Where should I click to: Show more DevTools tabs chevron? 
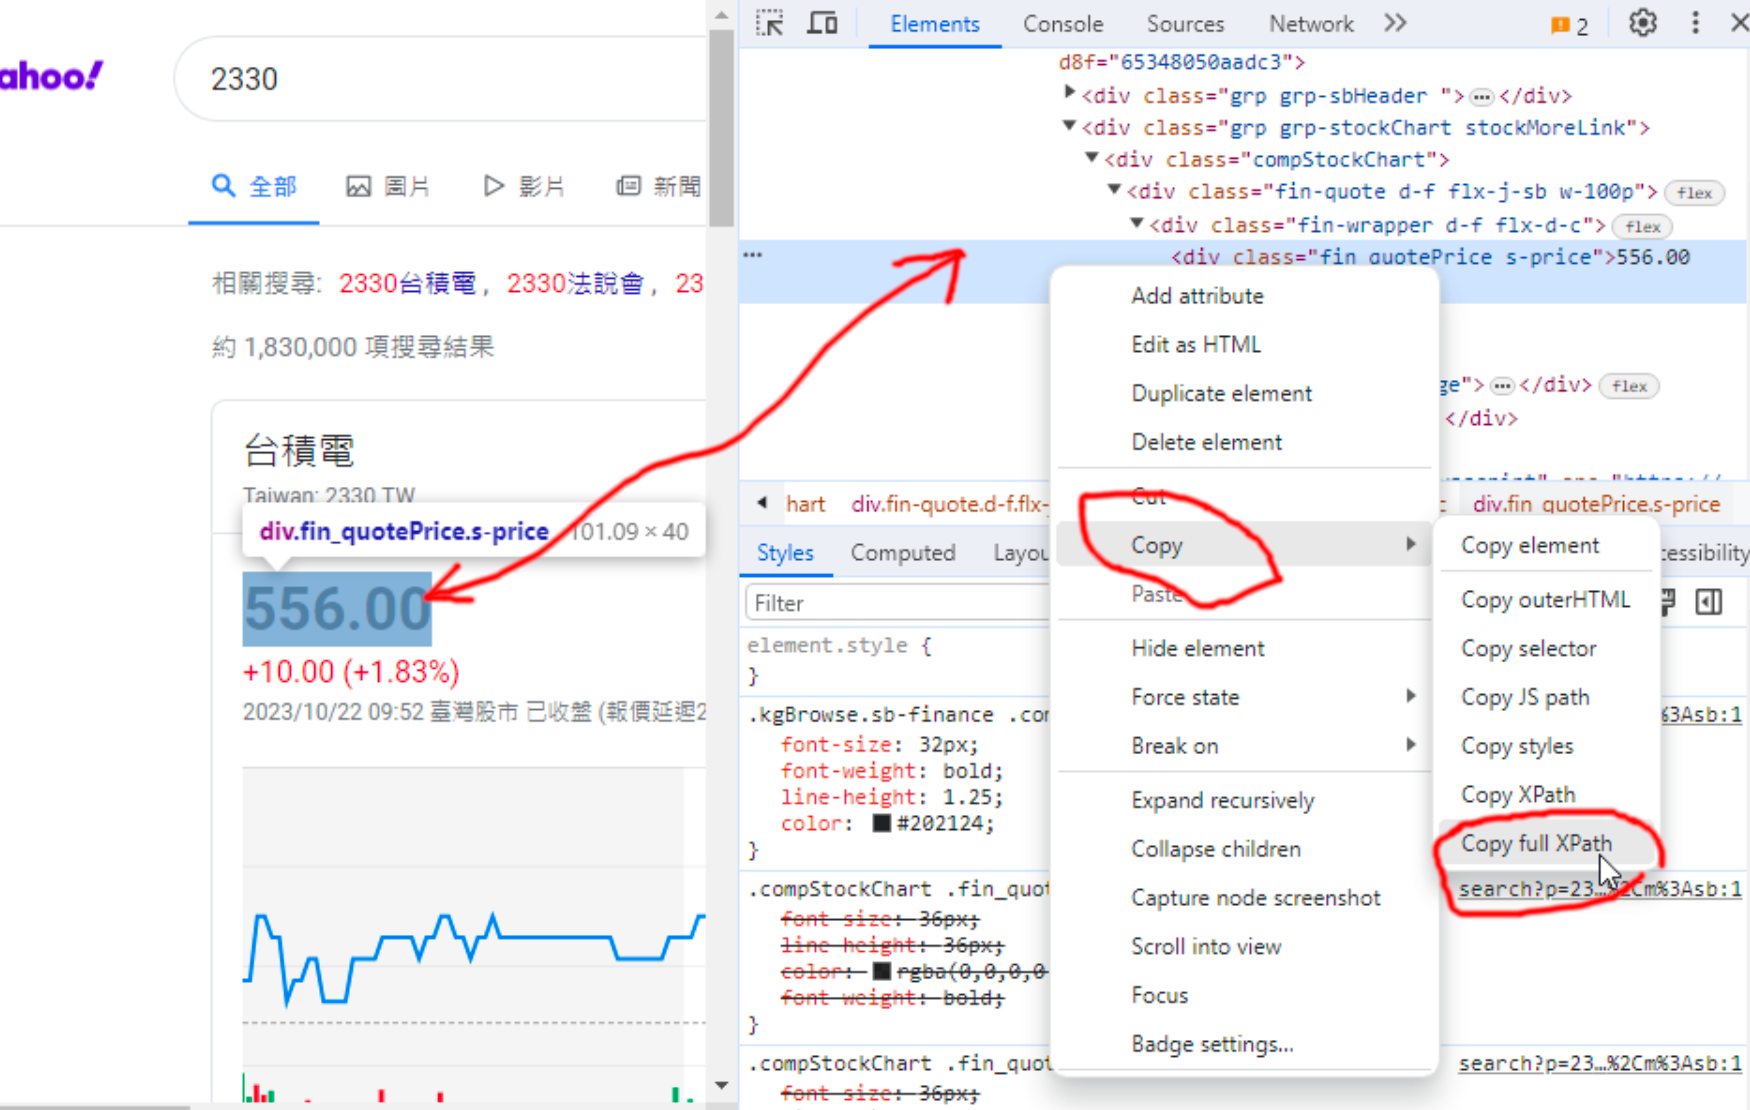click(1395, 23)
